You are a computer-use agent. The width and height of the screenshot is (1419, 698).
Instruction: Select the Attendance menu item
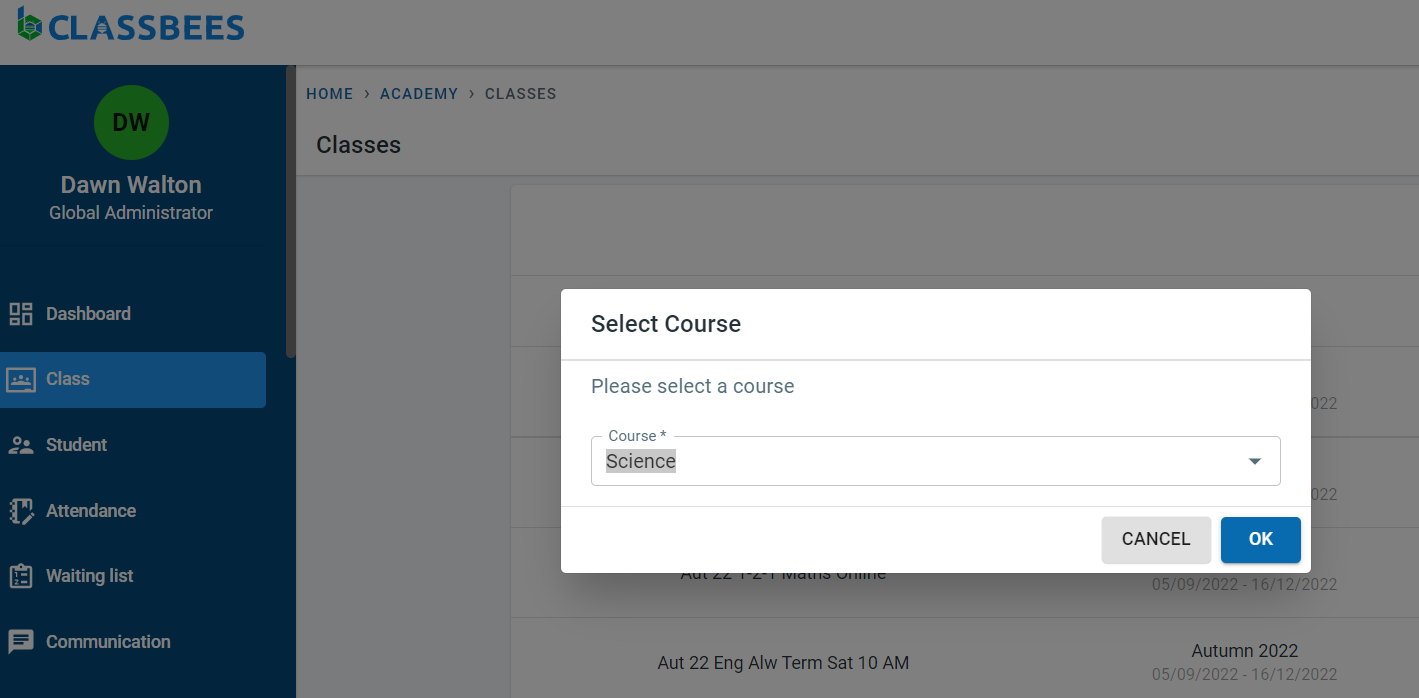(91, 511)
